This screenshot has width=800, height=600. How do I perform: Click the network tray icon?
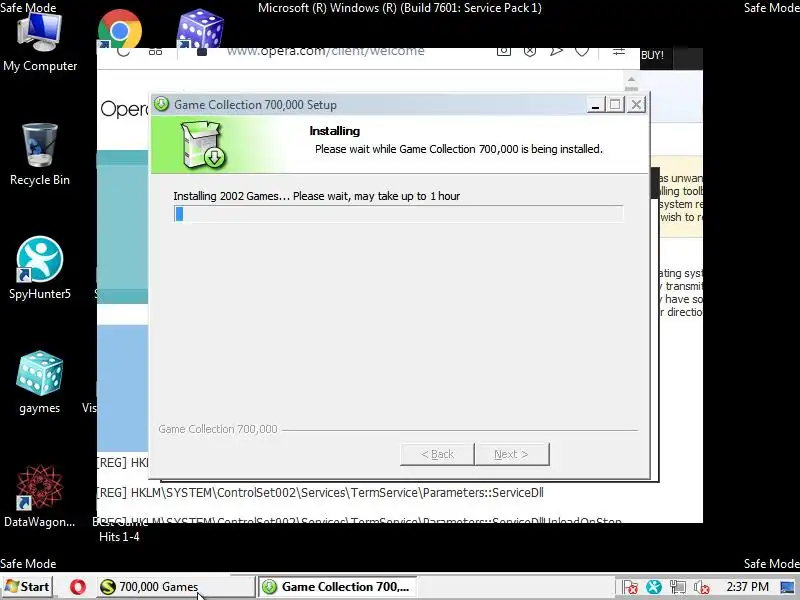click(x=678, y=587)
